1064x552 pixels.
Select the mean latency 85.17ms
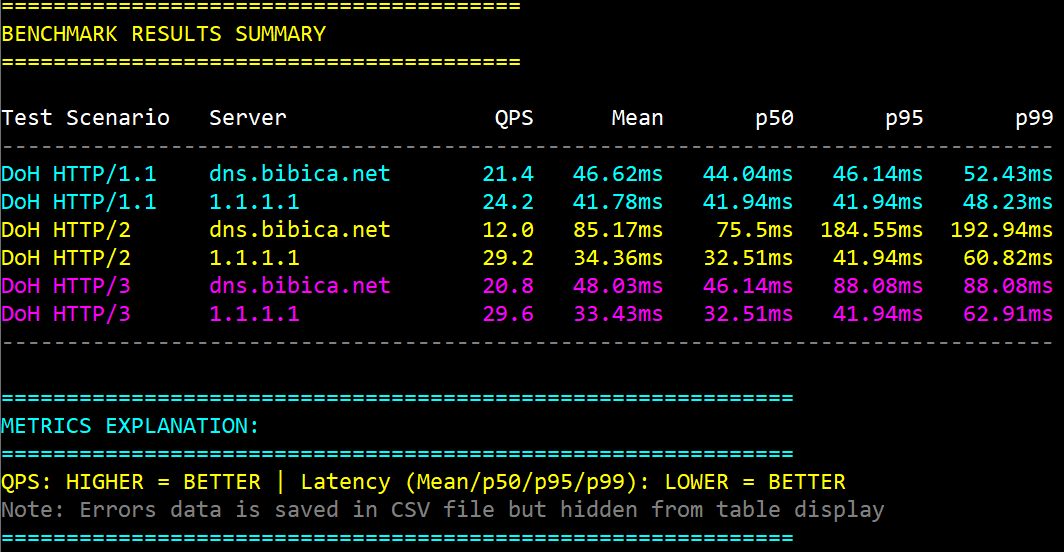pyautogui.click(x=618, y=230)
